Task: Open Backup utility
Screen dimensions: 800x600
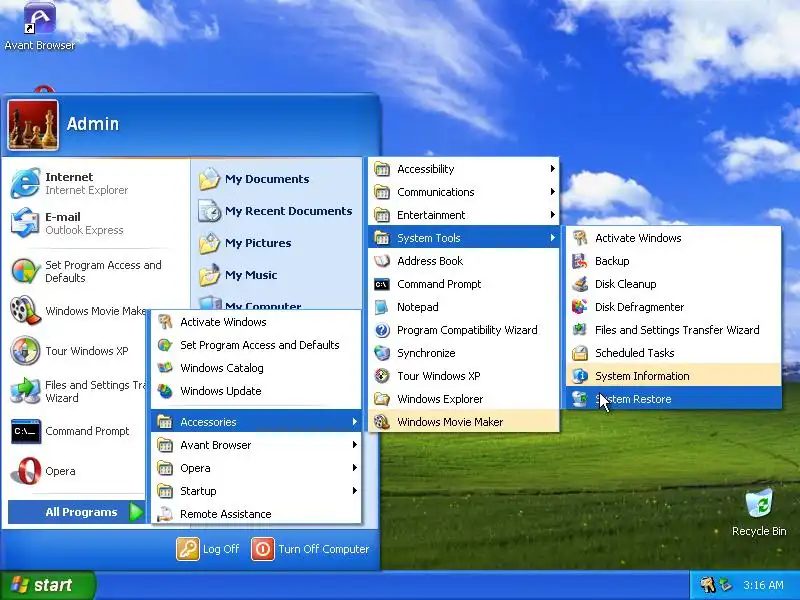Action: tap(673, 261)
